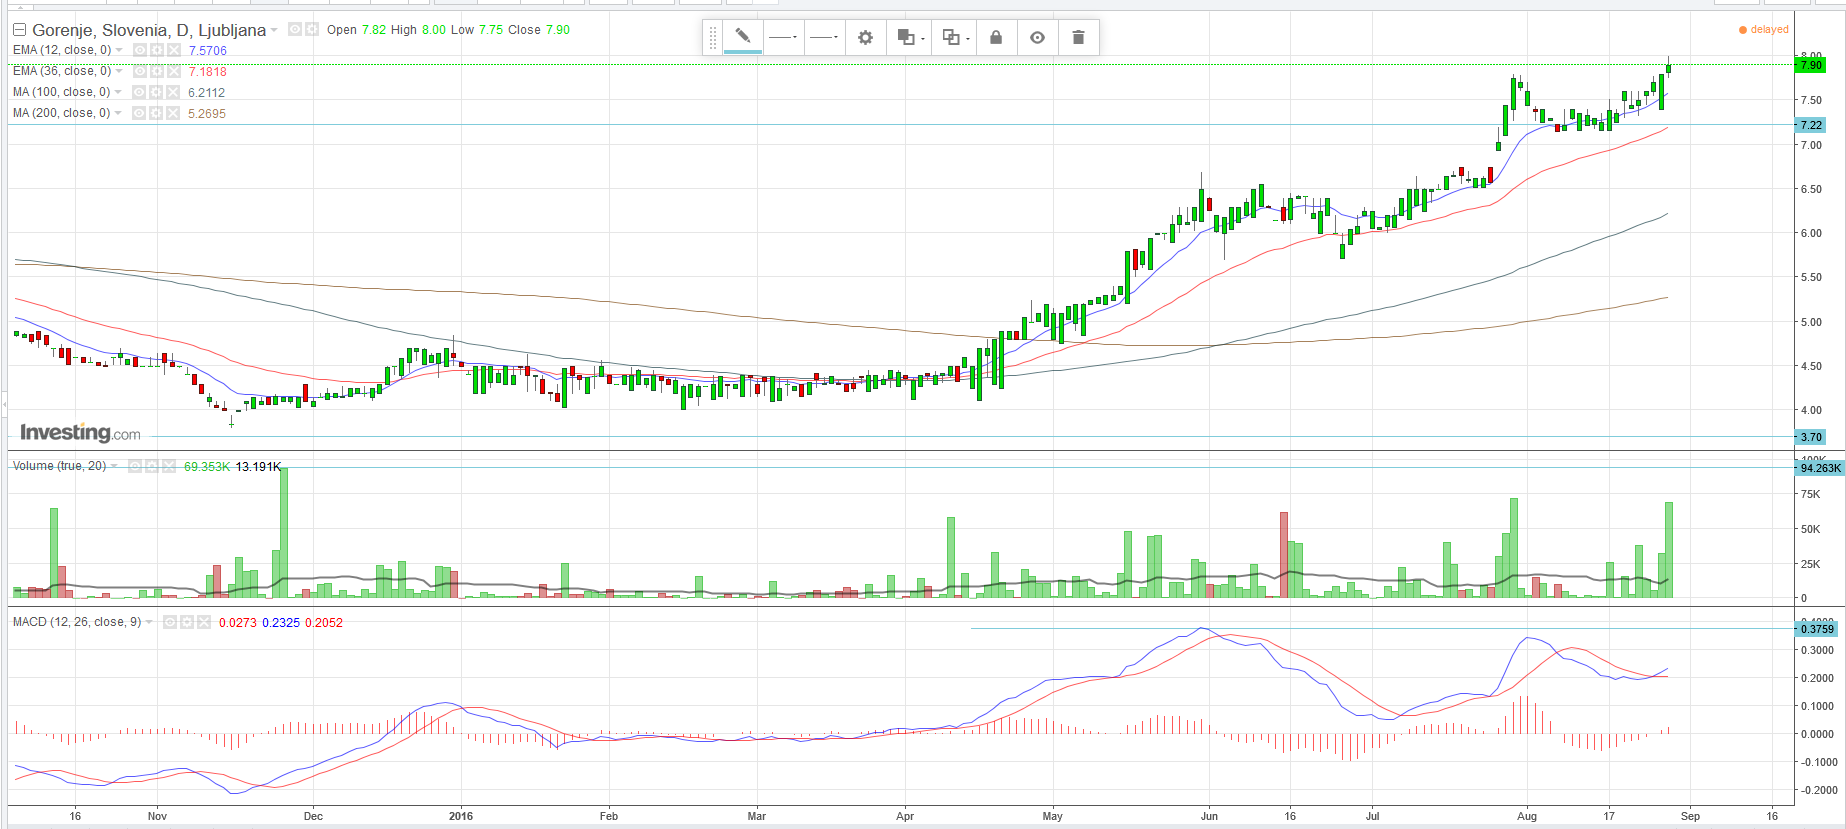Click the MACD (12, 26, close, 9) label

(x=77, y=622)
